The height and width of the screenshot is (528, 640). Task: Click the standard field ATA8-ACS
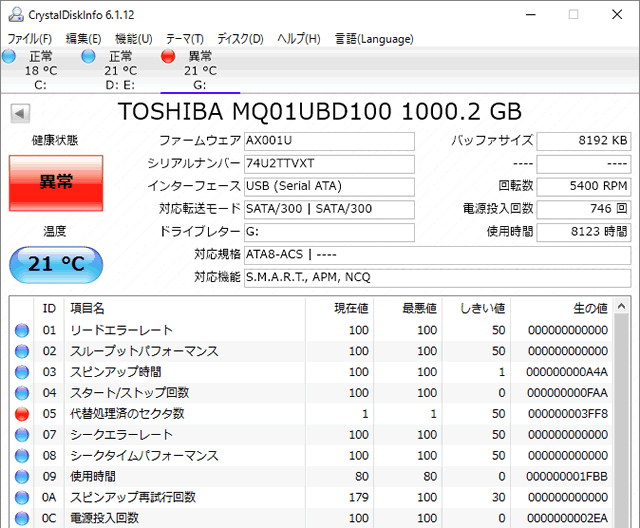click(x=438, y=255)
